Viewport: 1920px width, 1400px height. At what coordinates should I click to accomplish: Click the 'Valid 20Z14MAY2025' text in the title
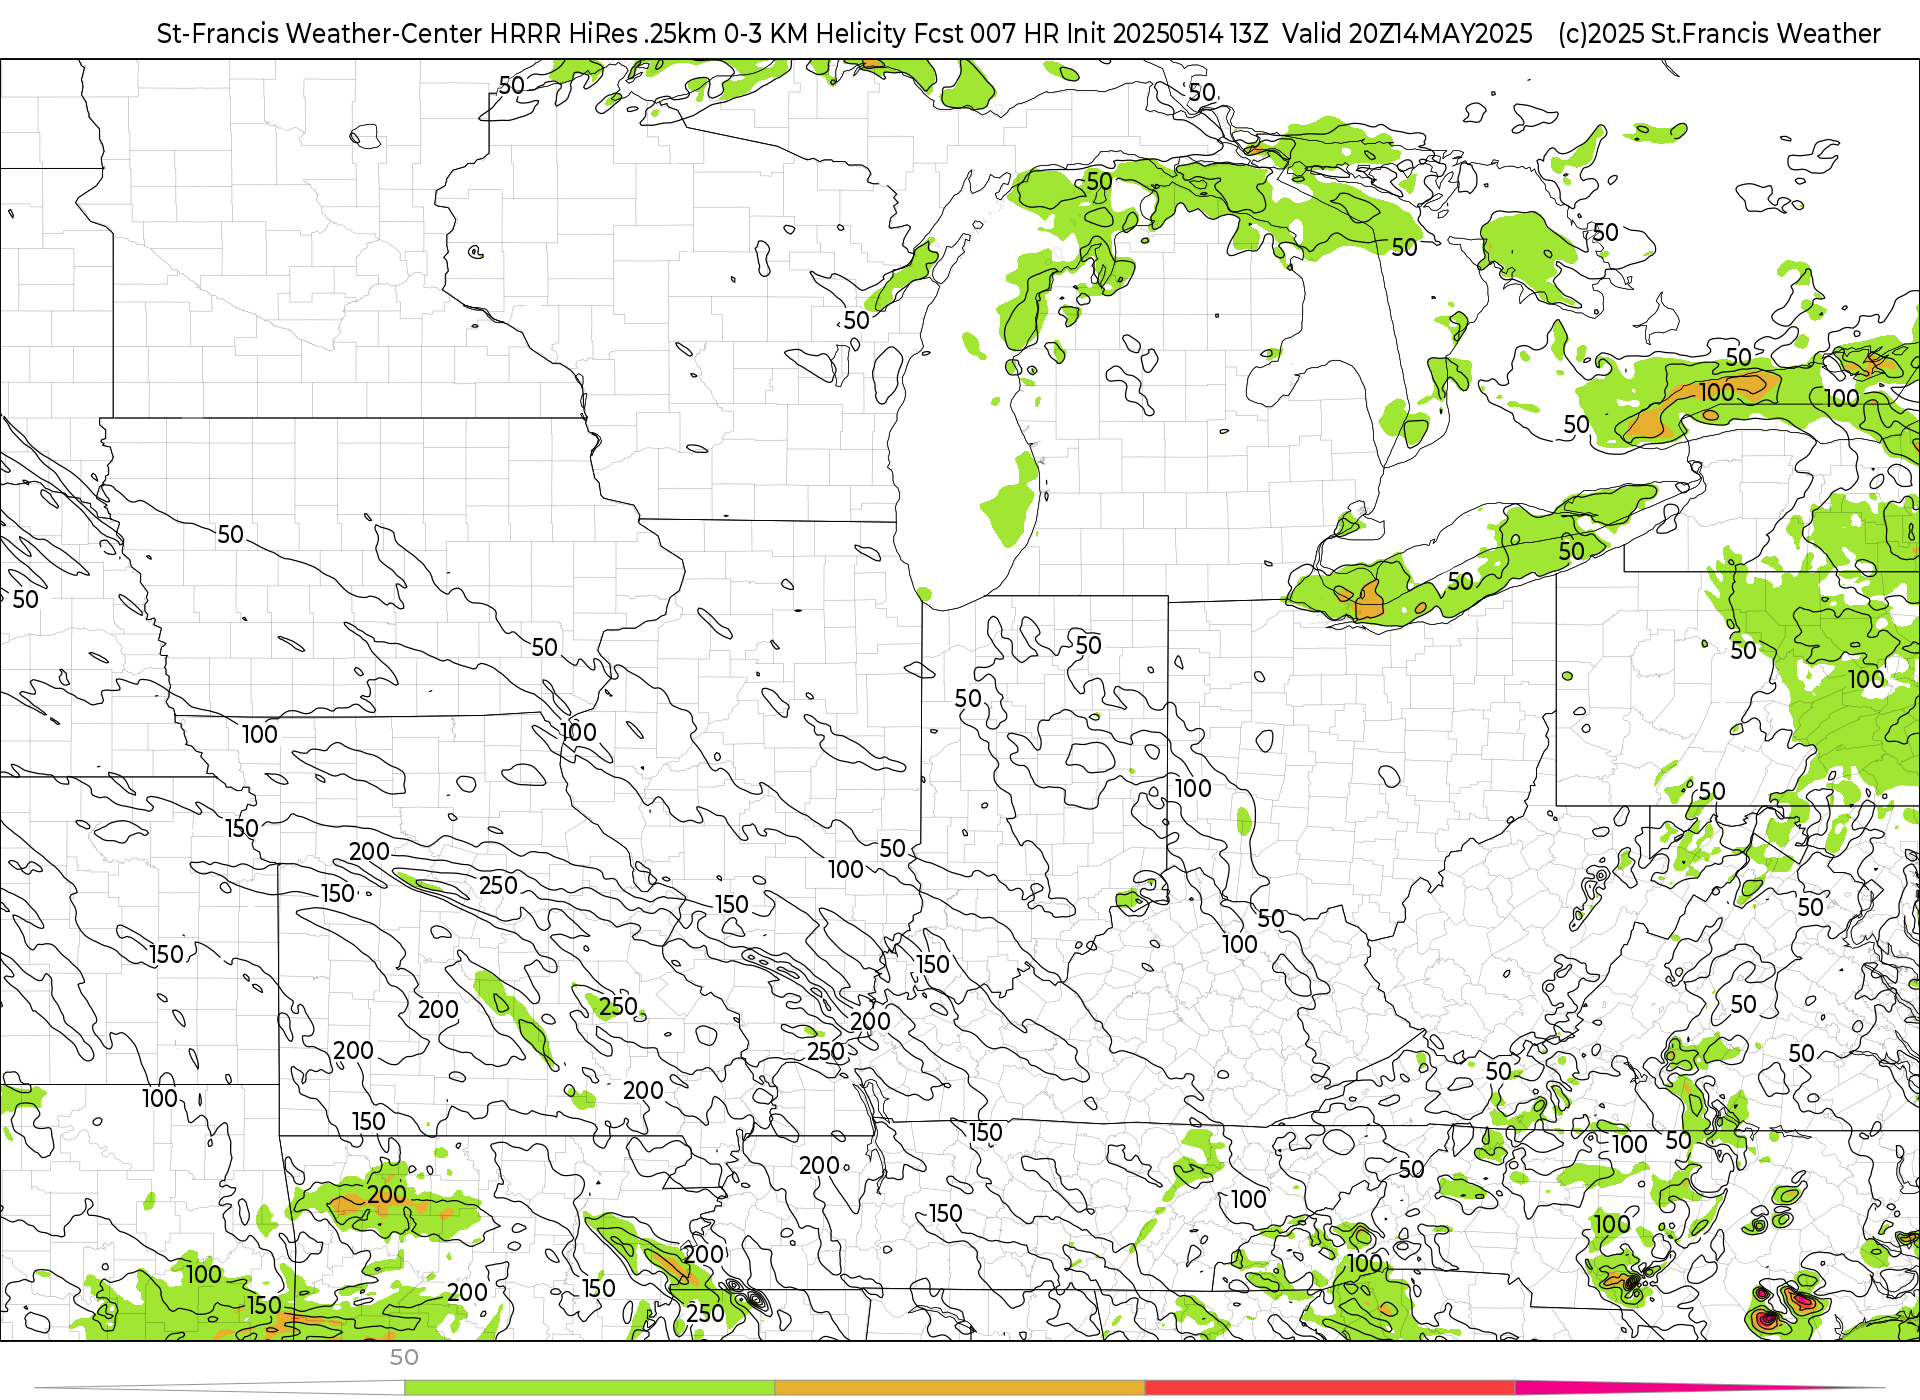pyautogui.click(x=1407, y=34)
